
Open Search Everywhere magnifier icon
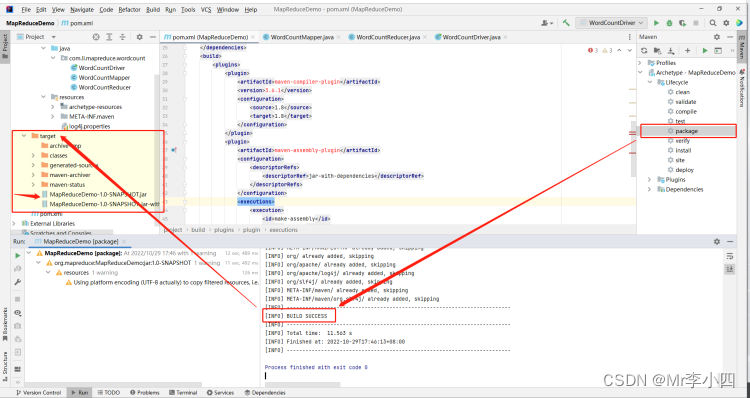[x=713, y=22]
